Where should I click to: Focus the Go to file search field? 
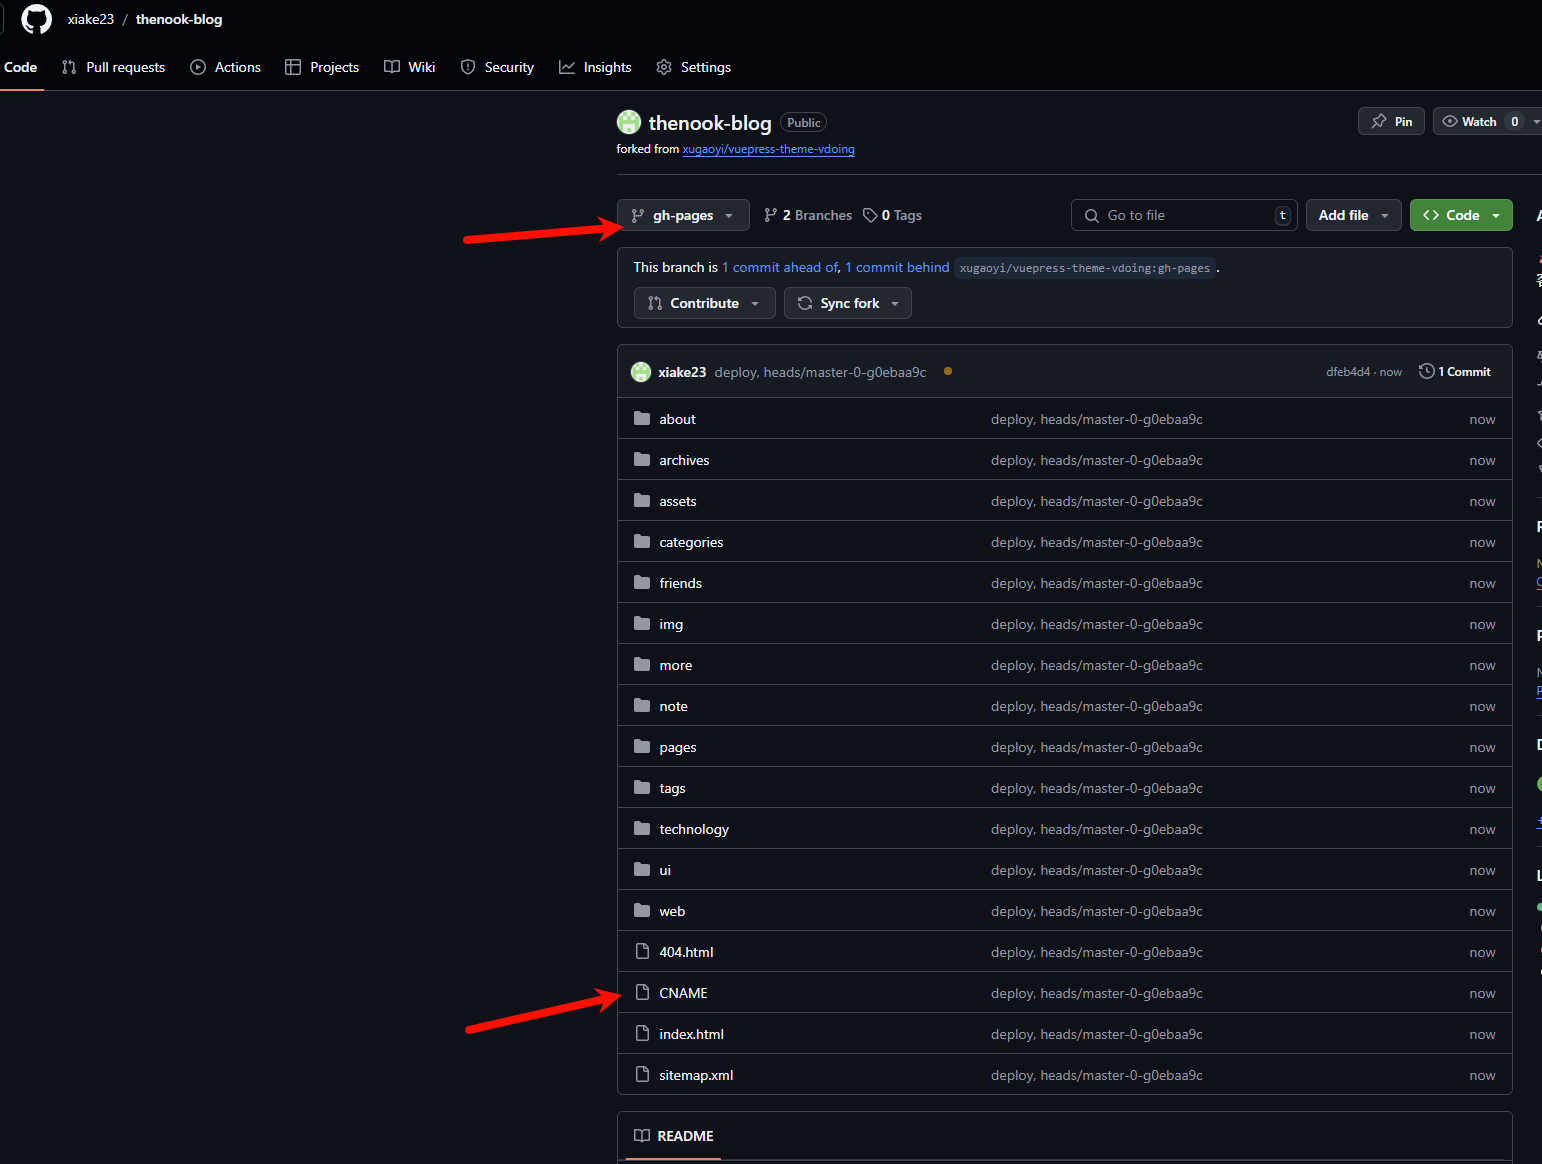coord(1184,215)
